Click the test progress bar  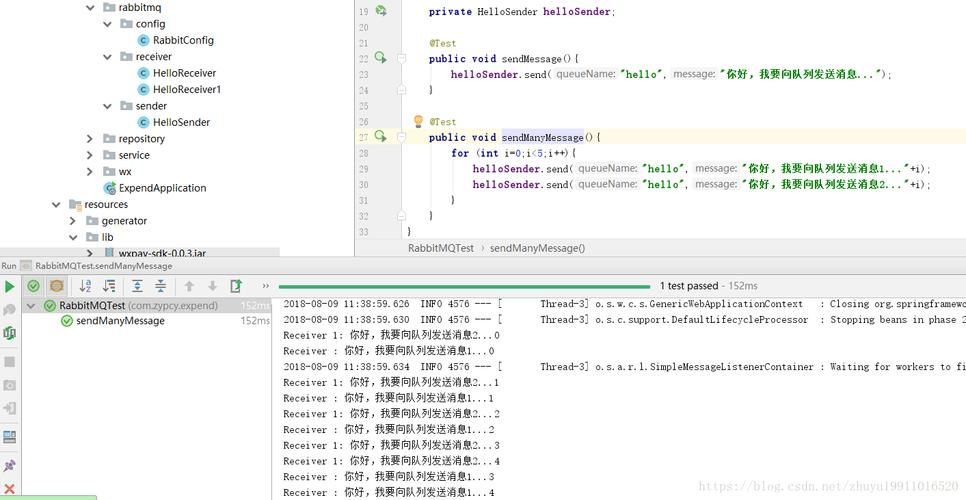point(465,286)
